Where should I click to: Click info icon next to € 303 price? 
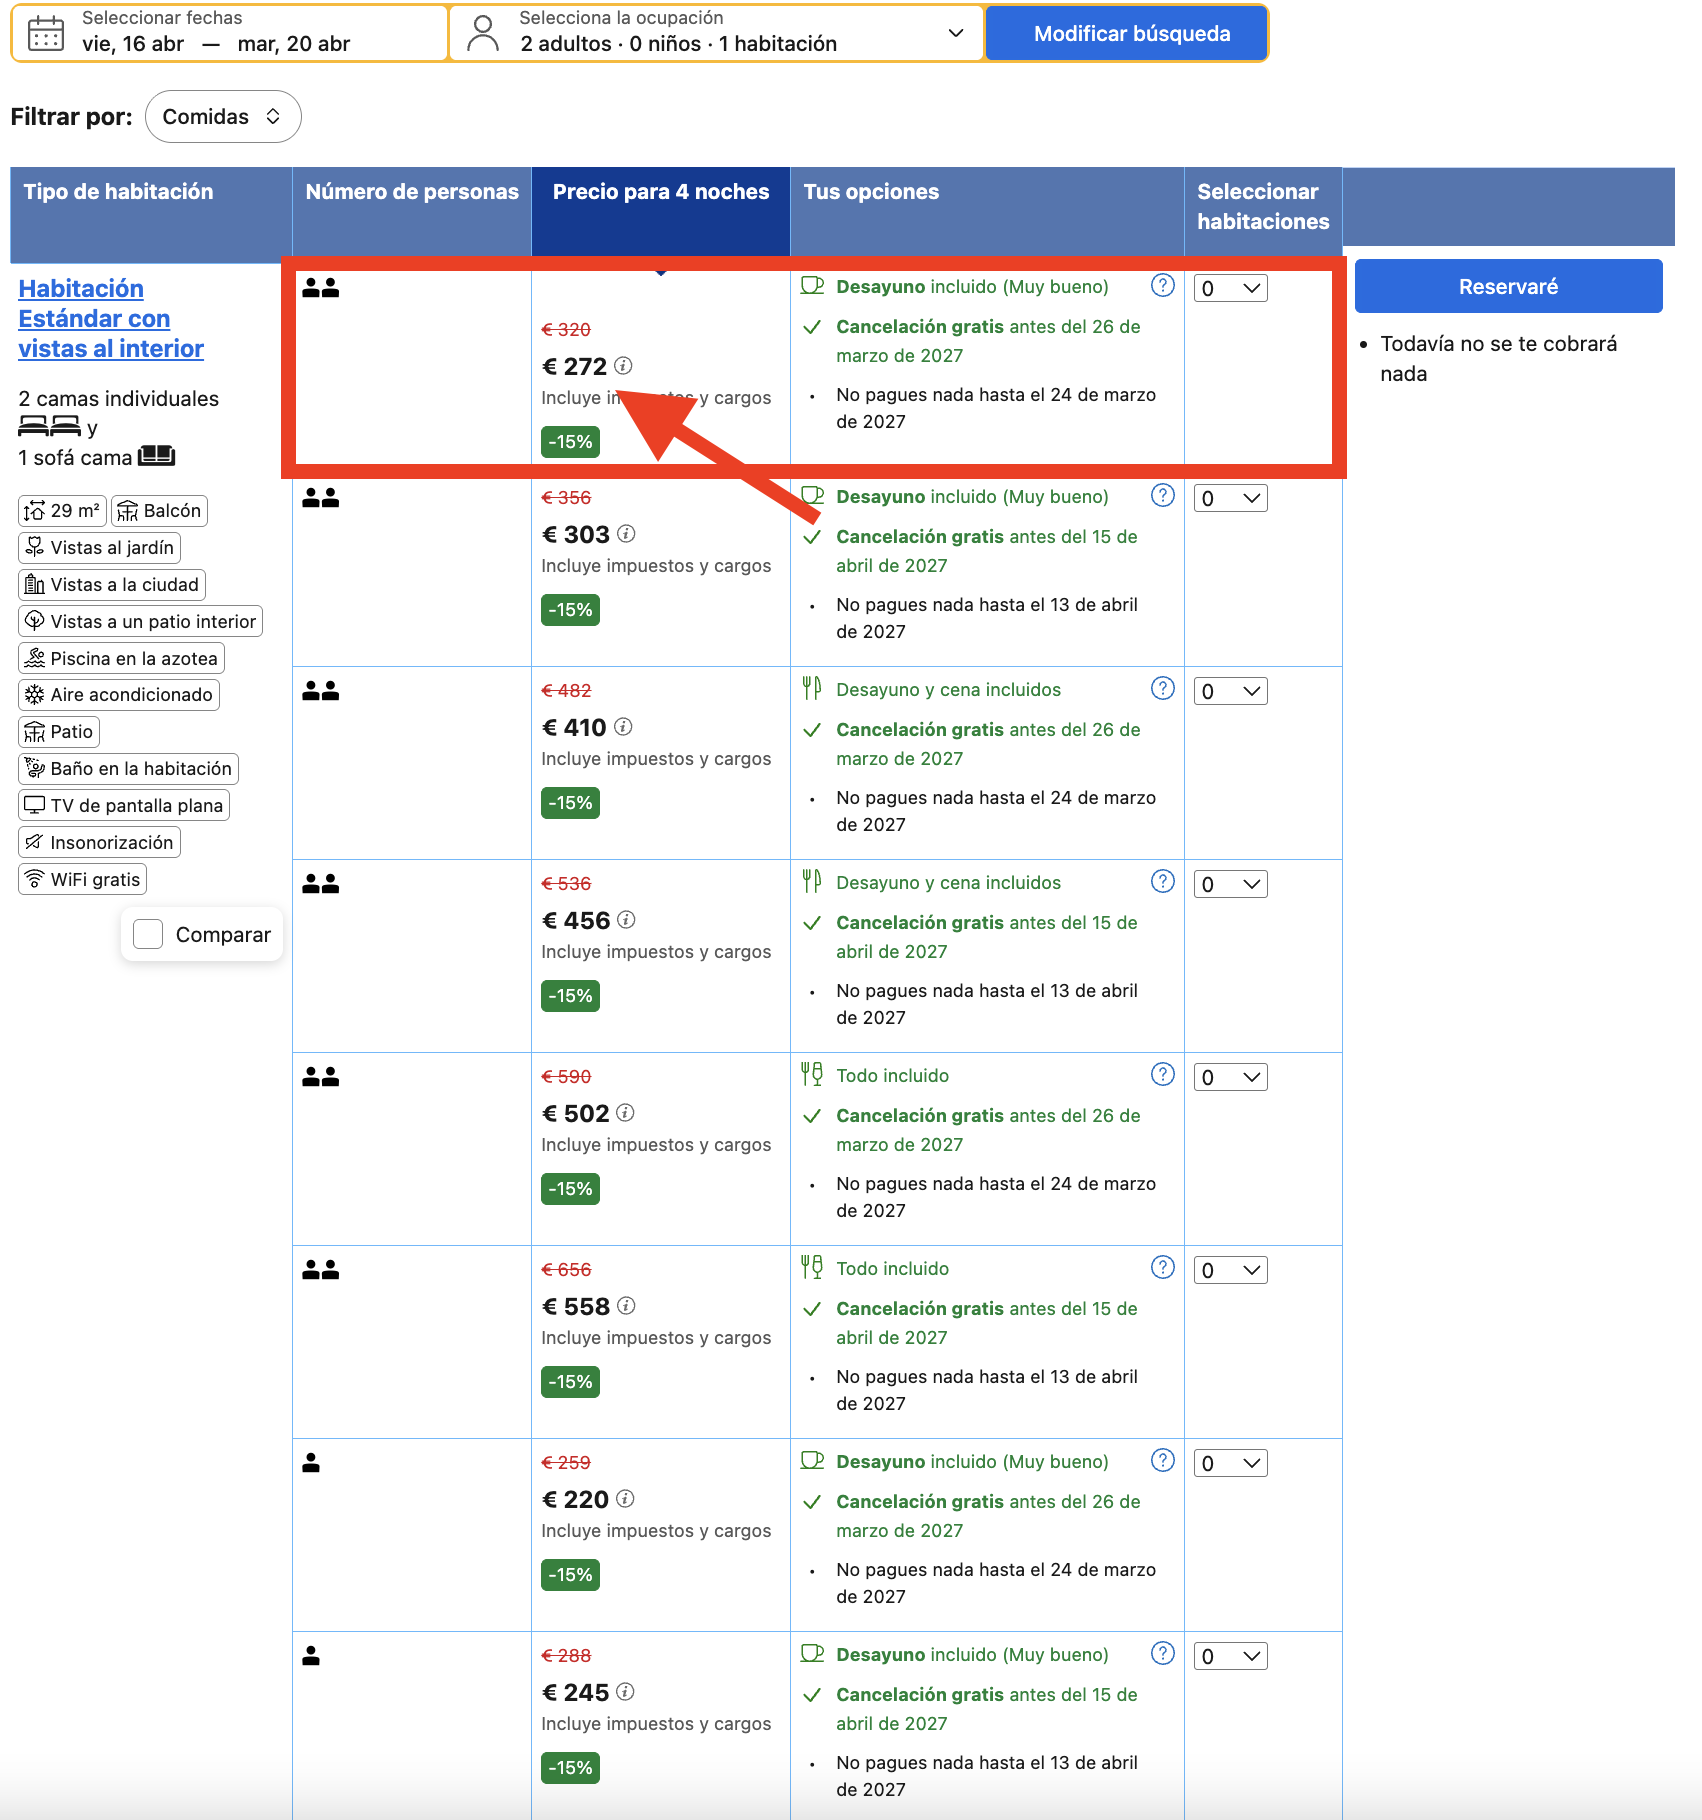click(x=626, y=534)
